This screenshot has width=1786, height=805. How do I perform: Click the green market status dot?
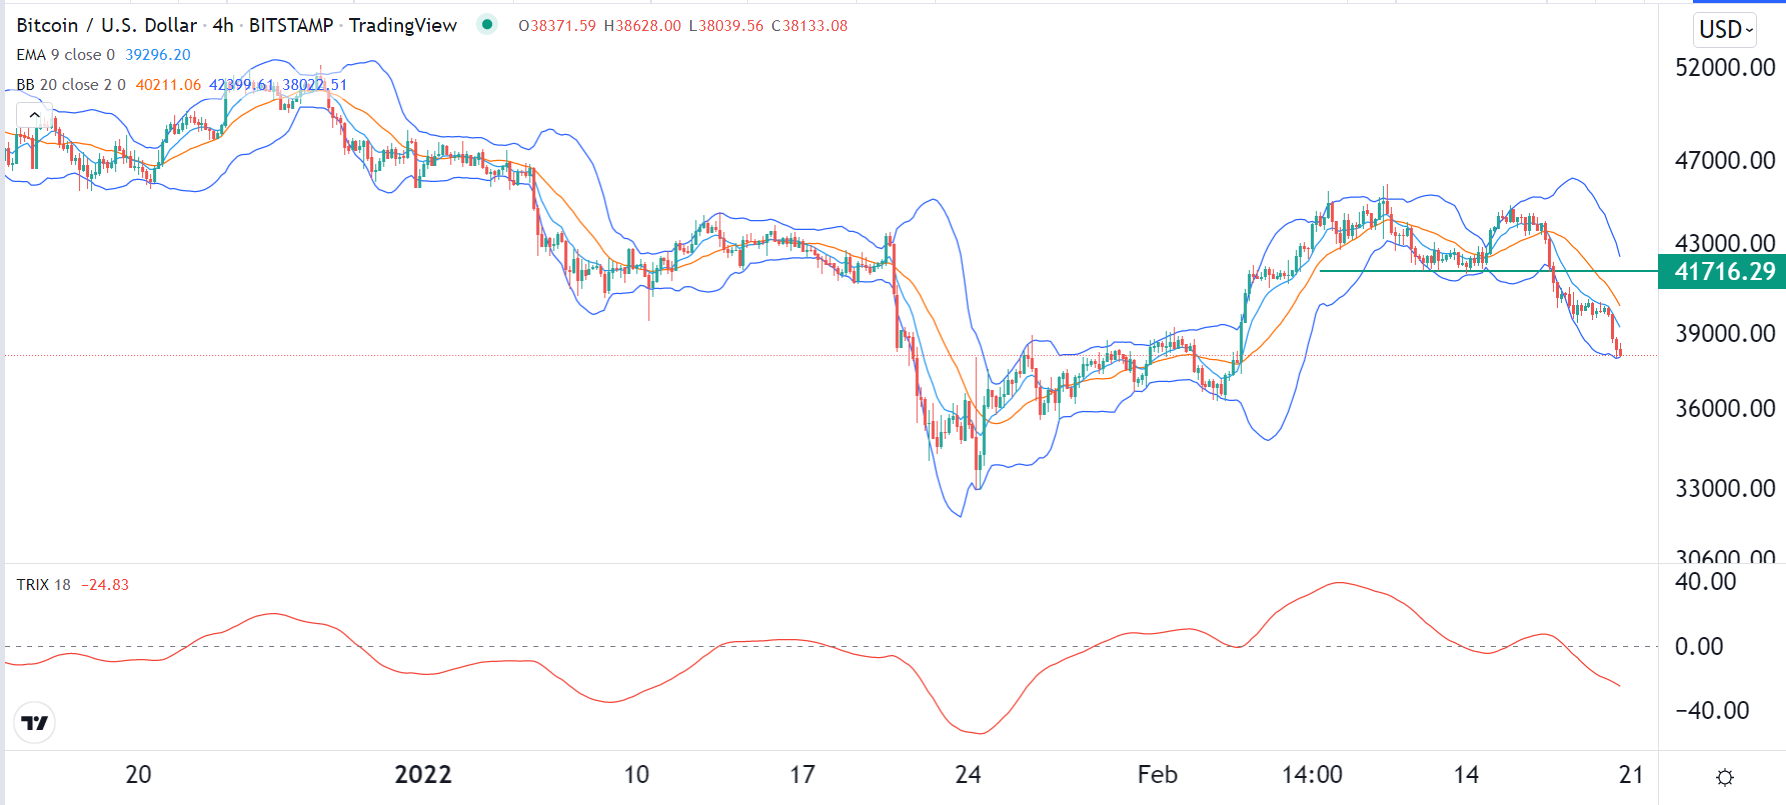coord(487,25)
